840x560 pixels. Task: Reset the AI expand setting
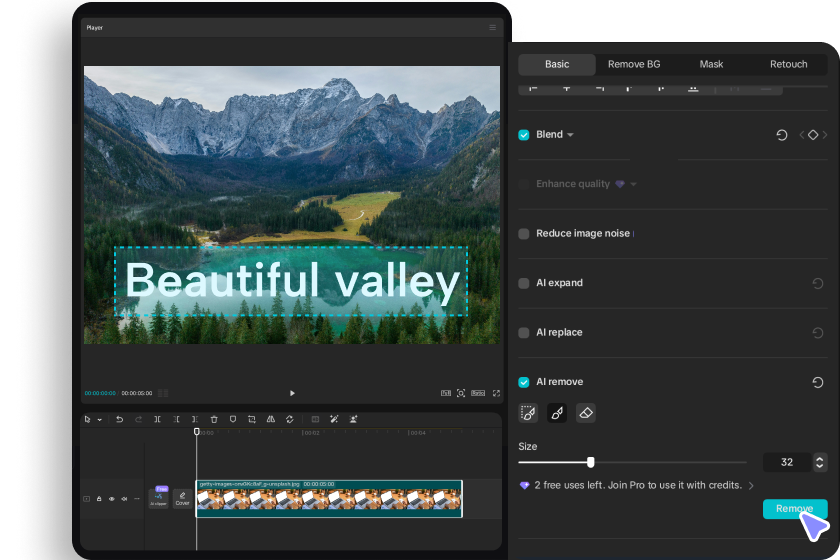point(818,283)
